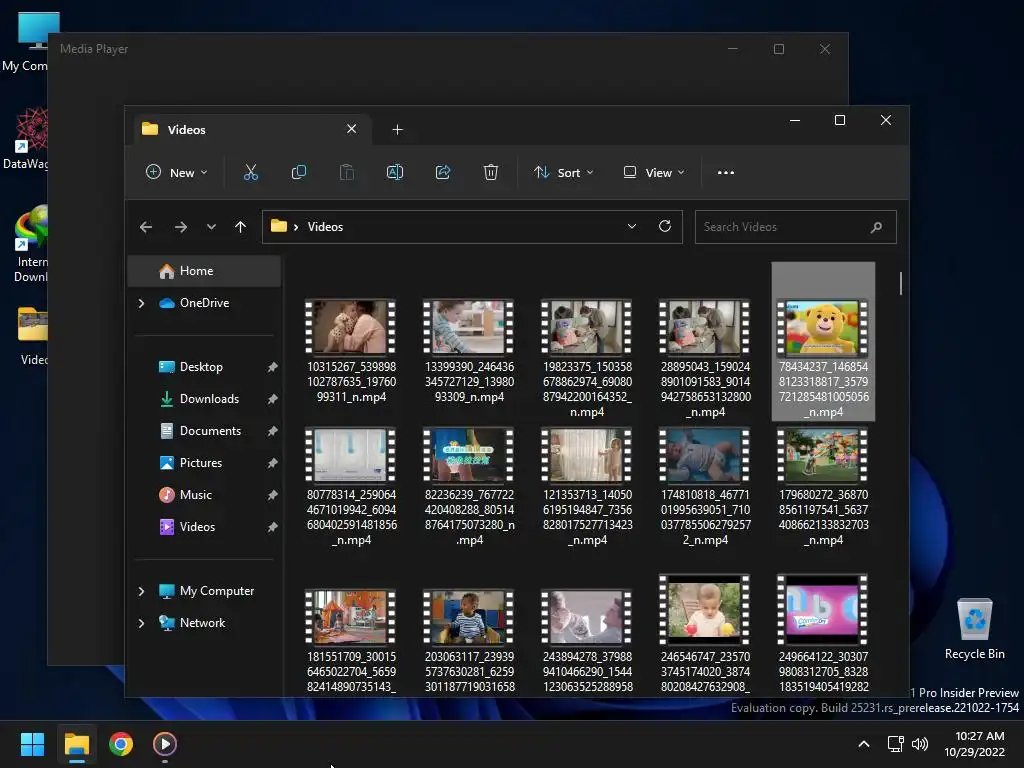
Task: Select Network in navigation pane
Action: [x=204, y=623]
